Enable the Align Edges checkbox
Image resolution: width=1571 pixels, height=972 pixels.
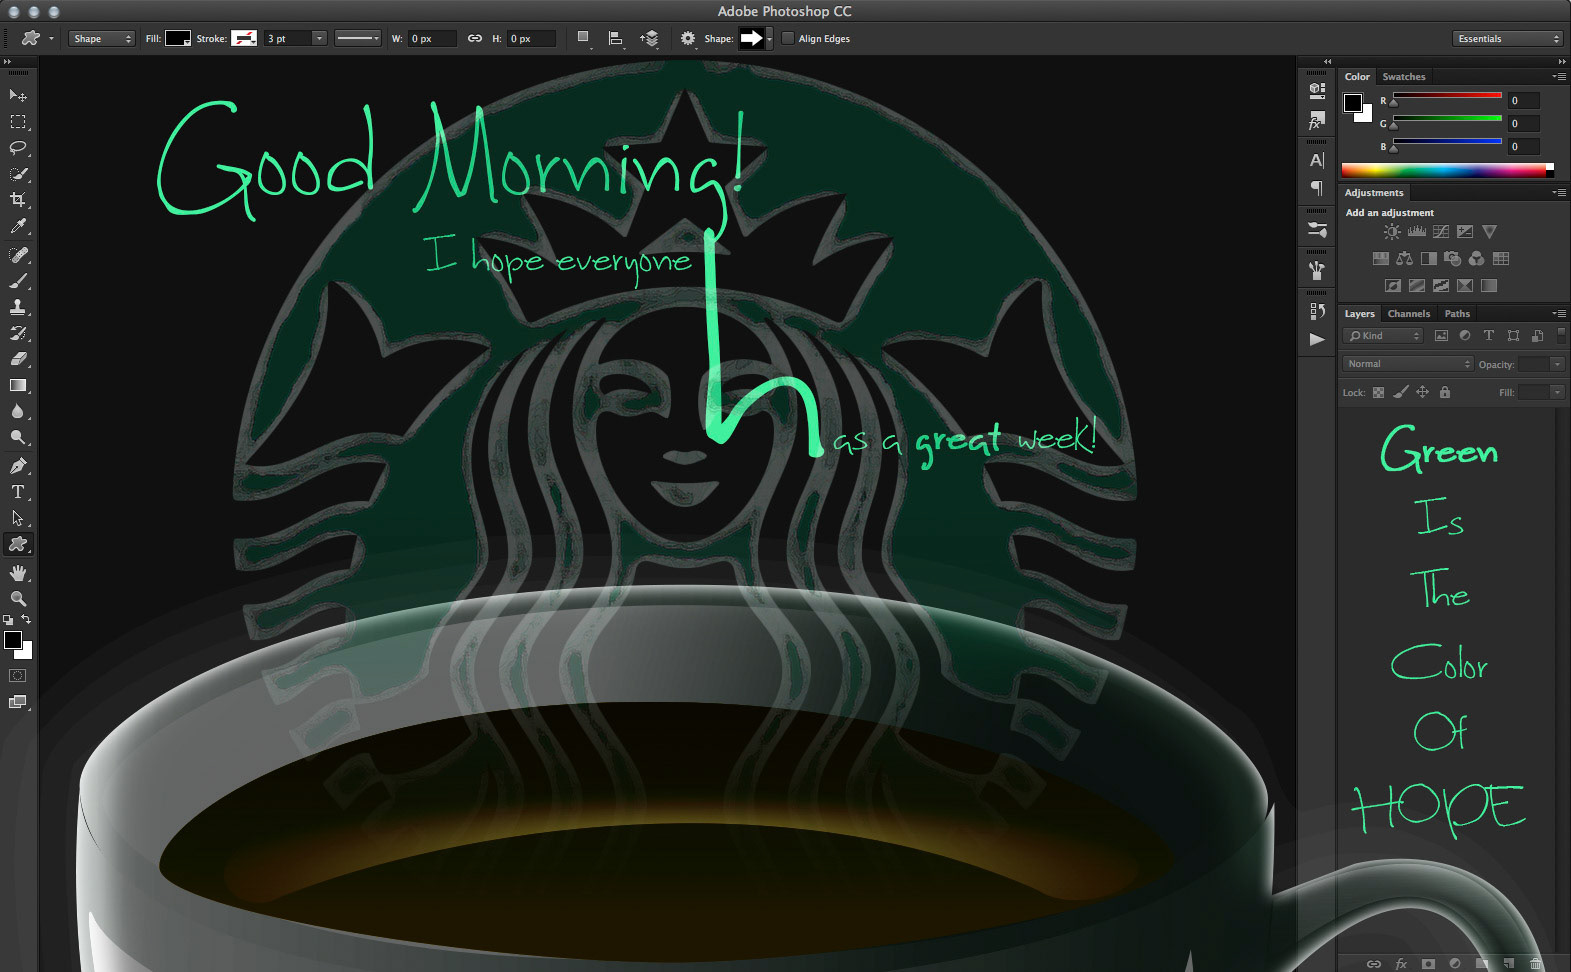tap(788, 39)
